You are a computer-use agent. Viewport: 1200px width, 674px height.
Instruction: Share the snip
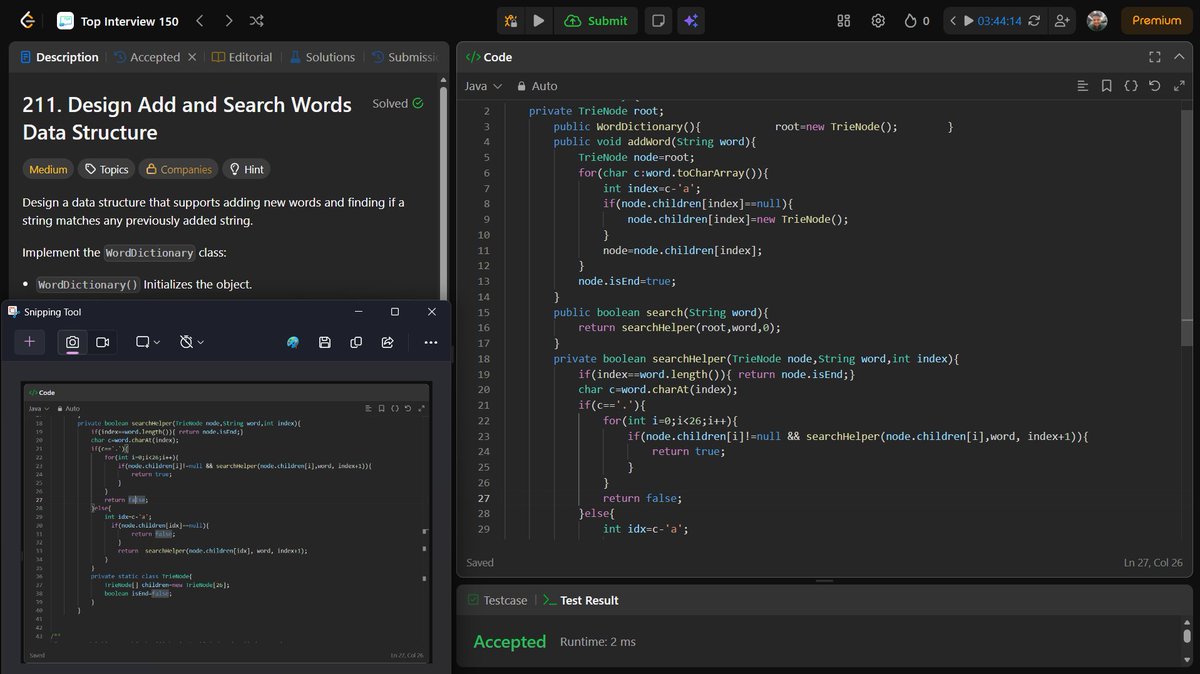pos(387,342)
